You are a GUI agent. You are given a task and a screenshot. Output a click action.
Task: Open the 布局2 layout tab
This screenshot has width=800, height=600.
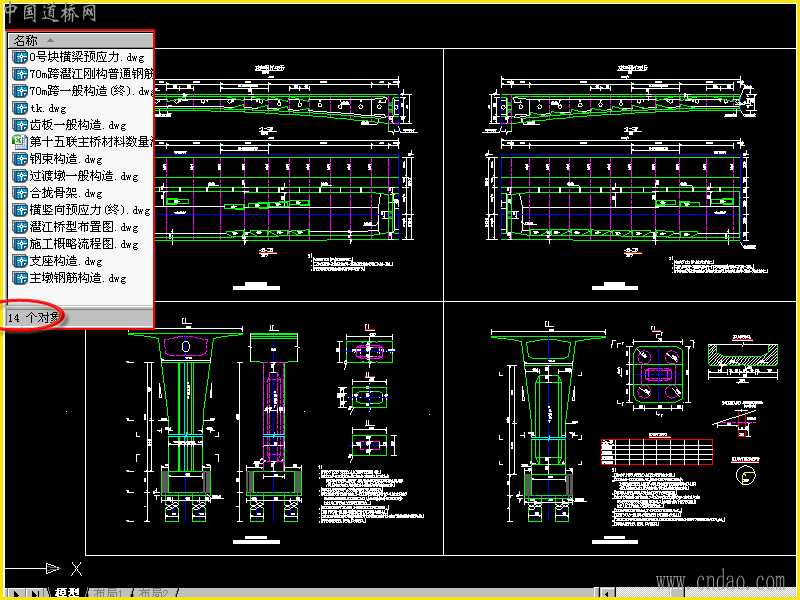(153, 593)
